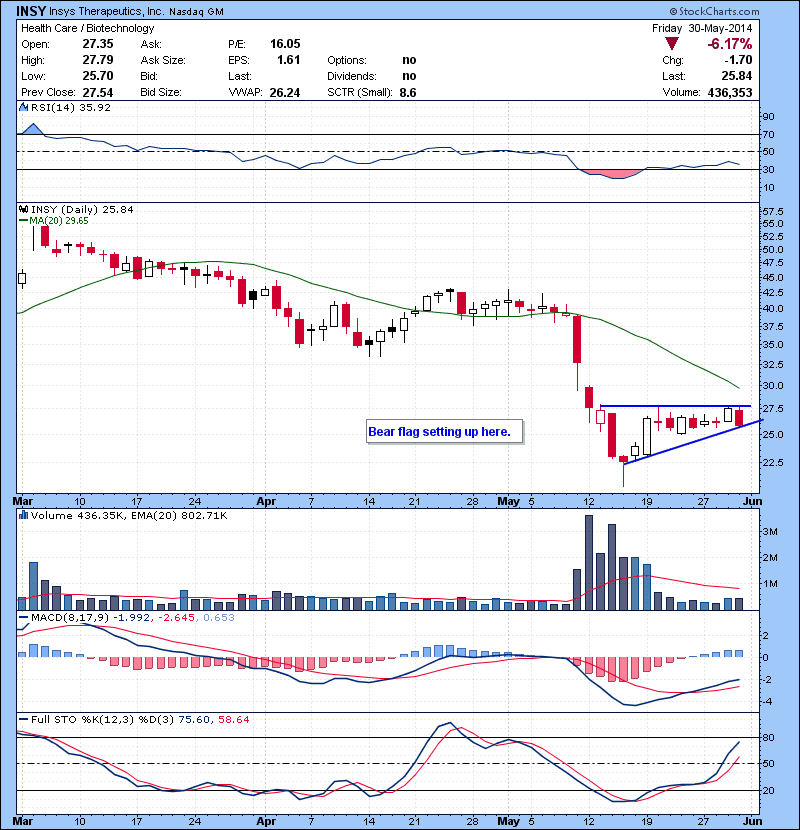
Task: Select the P/E value 16.05
Action: pyautogui.click(x=285, y=44)
